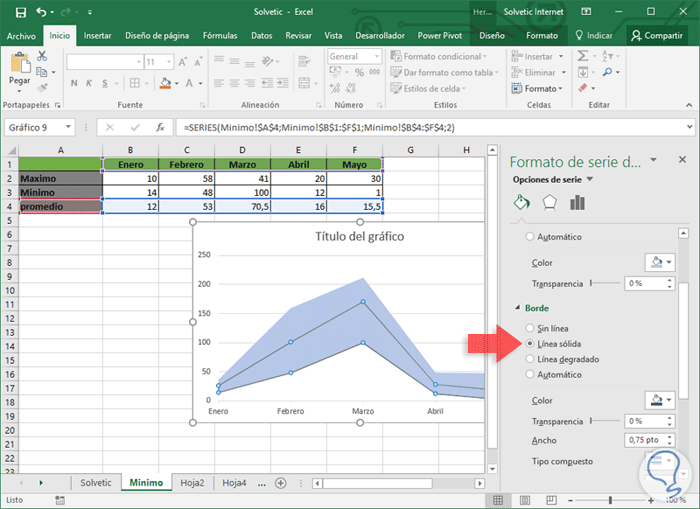The width and height of the screenshot is (700, 509).
Task: Select the Sin línea border option
Action: click(x=530, y=328)
